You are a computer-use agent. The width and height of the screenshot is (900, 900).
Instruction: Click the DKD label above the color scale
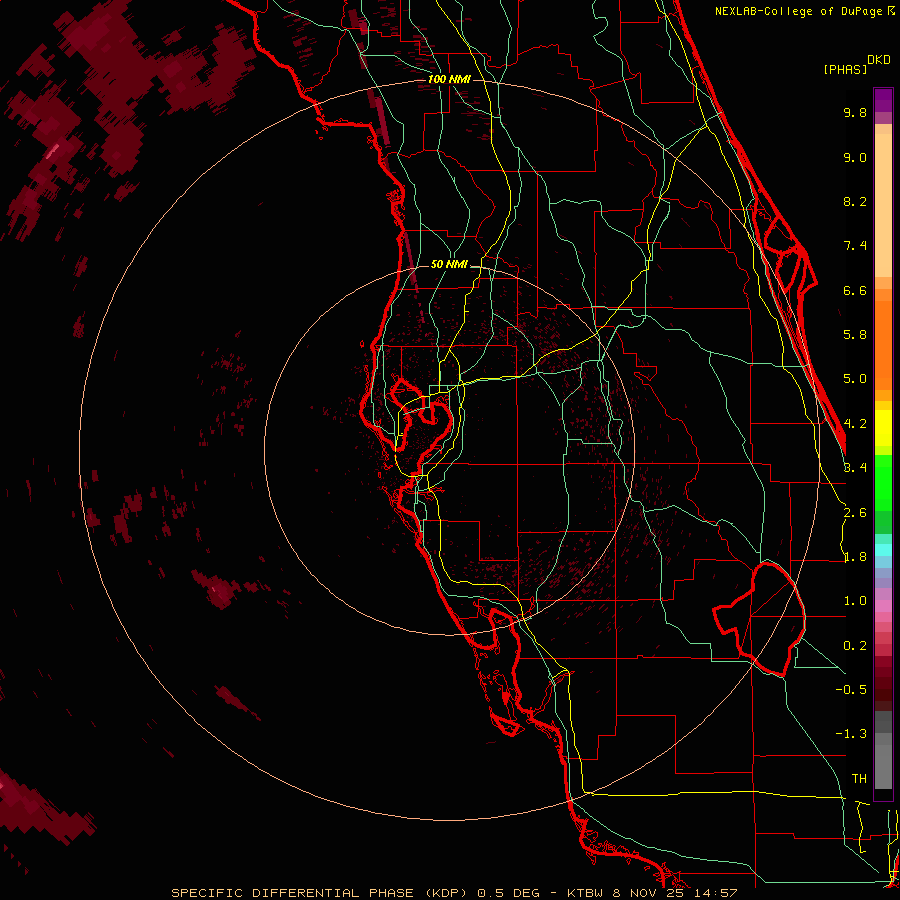click(x=879, y=60)
